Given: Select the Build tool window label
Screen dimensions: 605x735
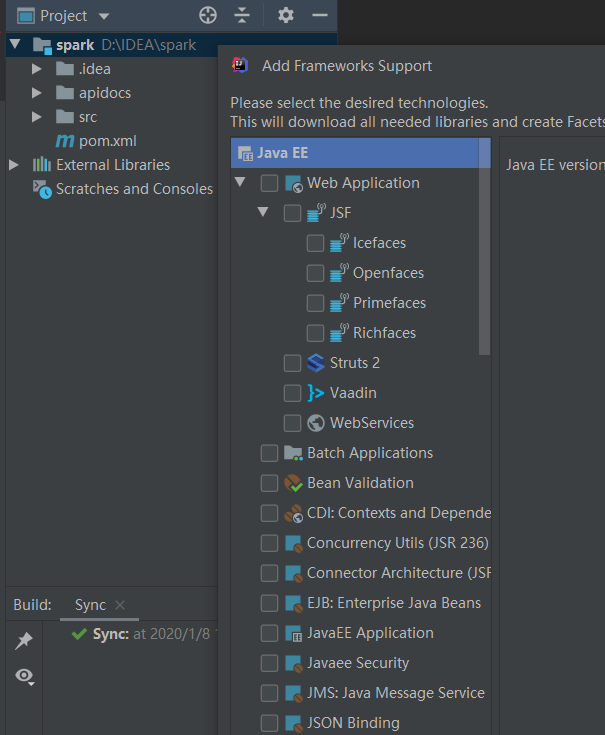Looking at the screenshot, I should pos(32,605).
